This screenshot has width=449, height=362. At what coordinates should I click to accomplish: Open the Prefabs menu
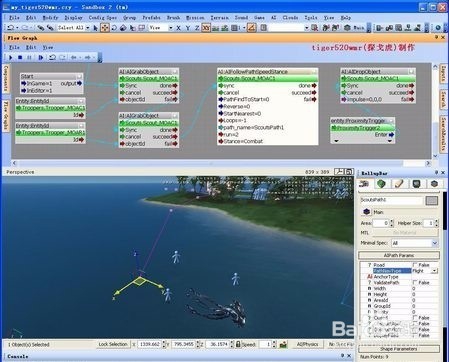pyautogui.click(x=151, y=17)
